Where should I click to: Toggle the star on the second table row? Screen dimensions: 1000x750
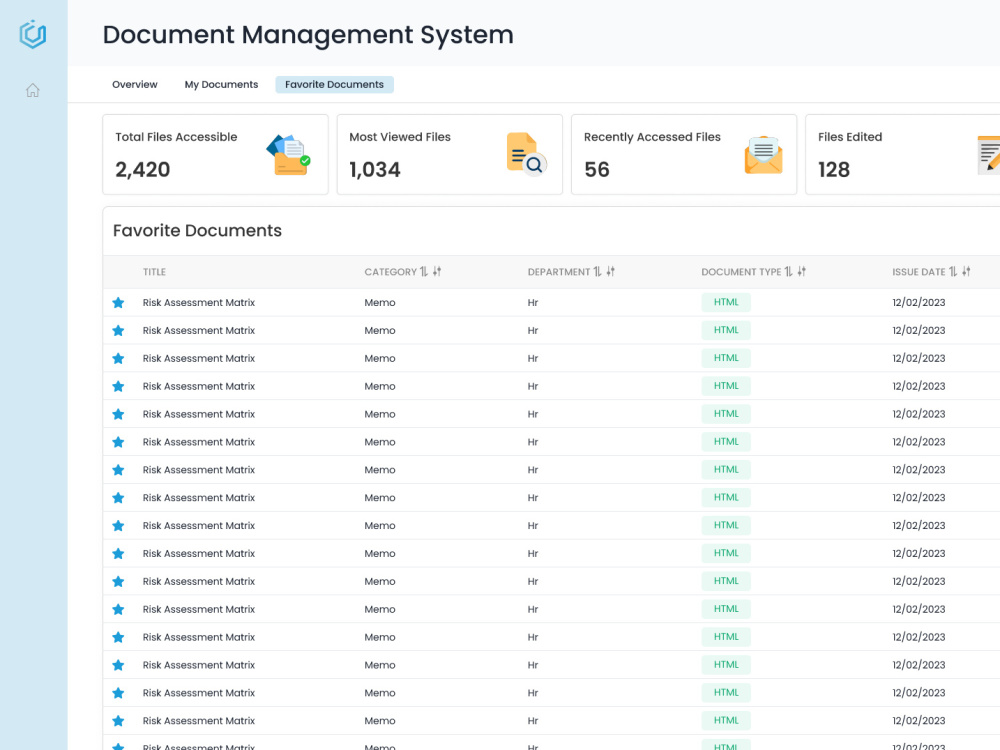(x=118, y=330)
